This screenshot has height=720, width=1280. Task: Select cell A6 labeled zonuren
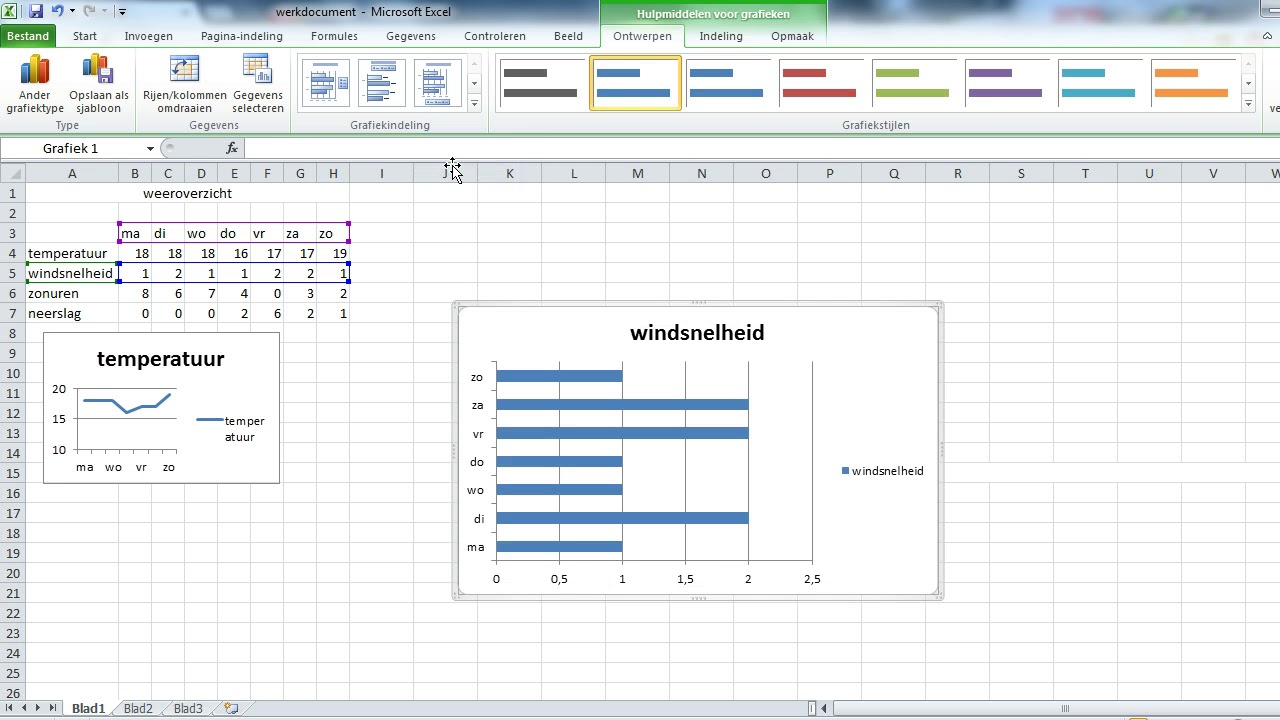[72, 293]
